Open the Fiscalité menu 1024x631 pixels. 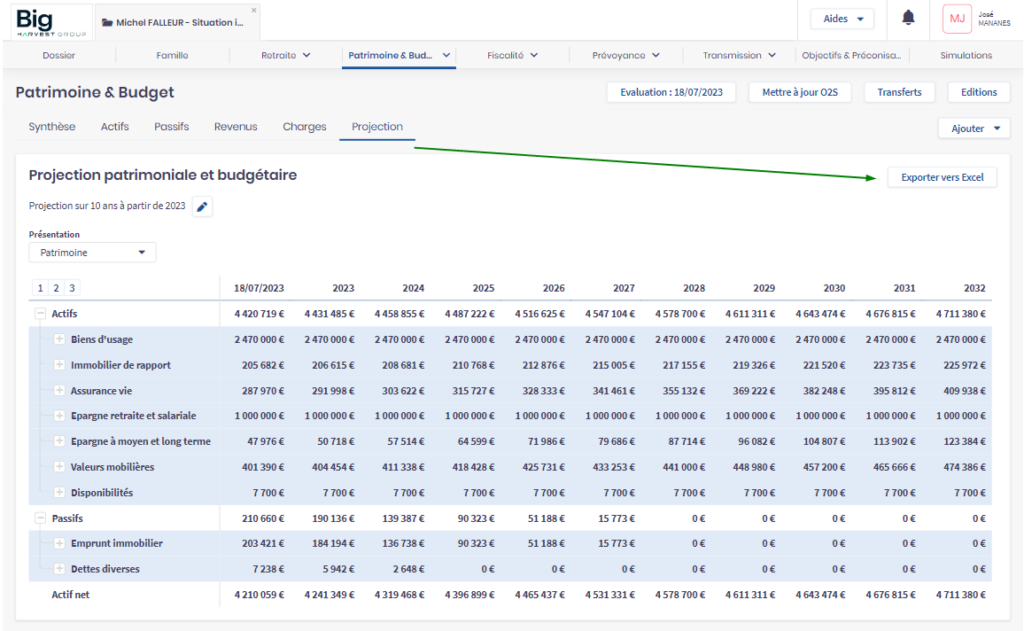pyautogui.click(x=512, y=56)
